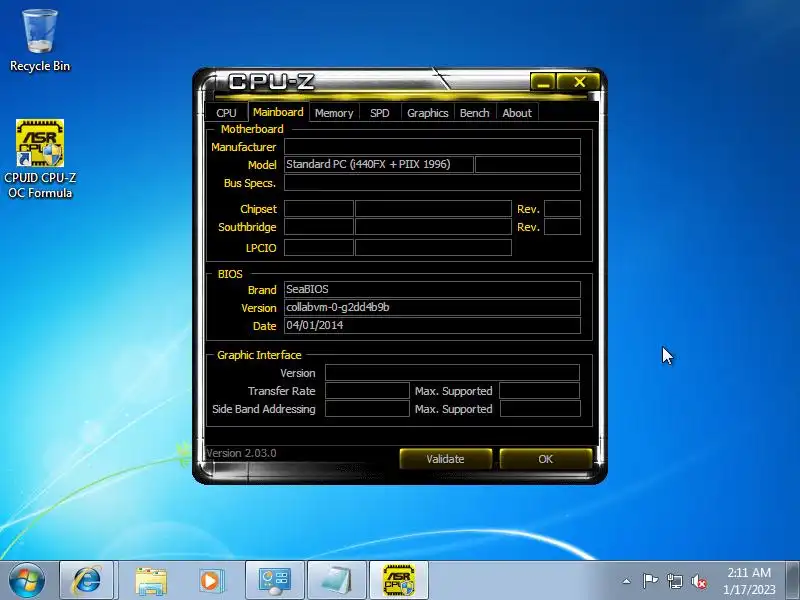
Task: Go to the About tab
Action: (517, 113)
